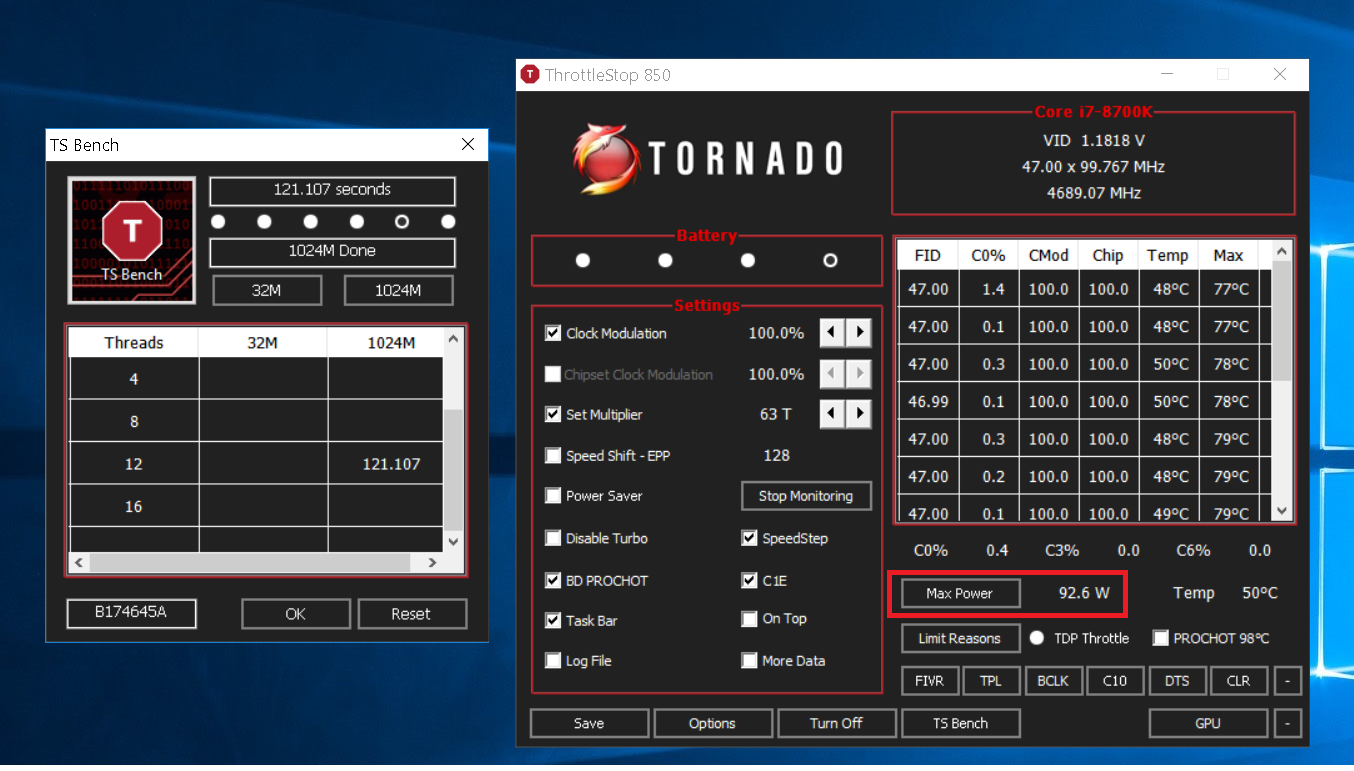This screenshot has height=771, width=1354.
Task: Click the Tornado flame logo
Action: (x=605, y=158)
